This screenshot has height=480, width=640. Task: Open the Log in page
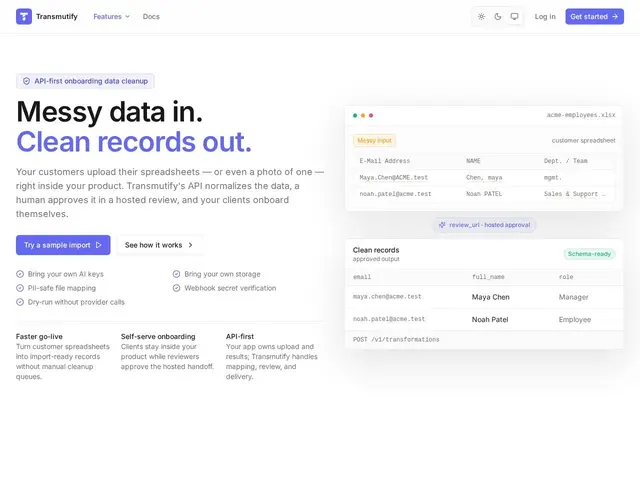[x=545, y=16]
